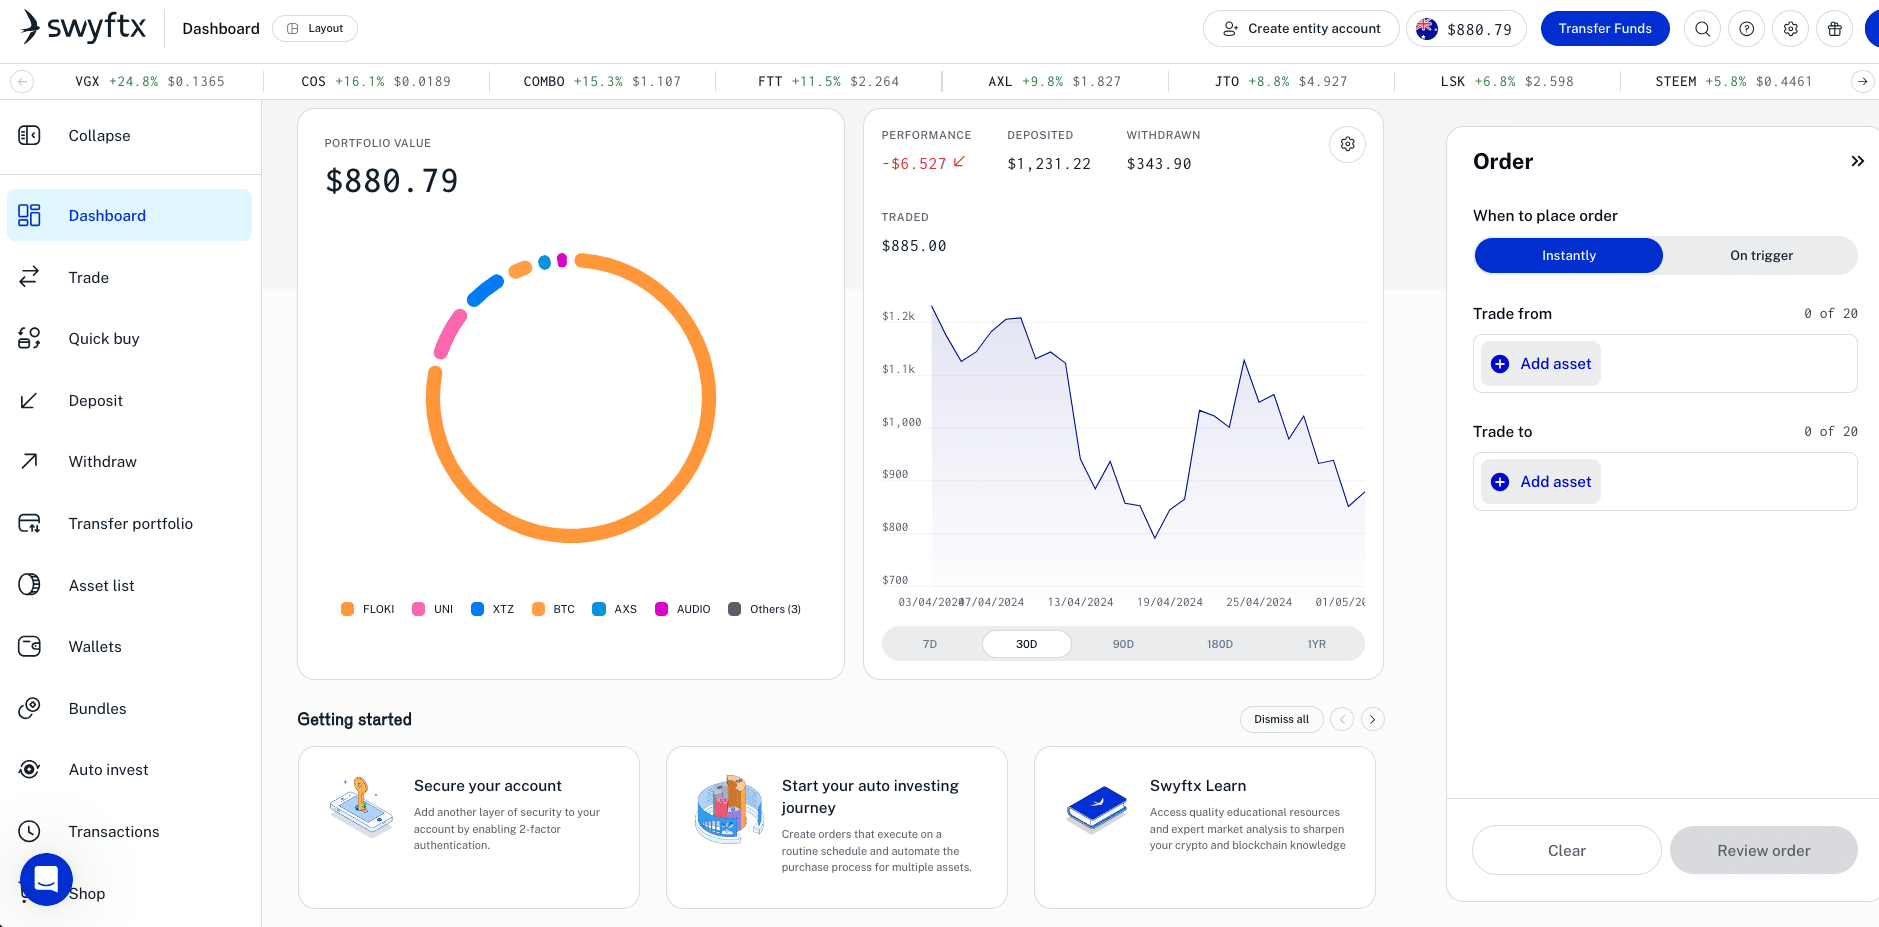This screenshot has width=1879, height=927.
Task: Open the Asset list icon
Action: pos(29,585)
